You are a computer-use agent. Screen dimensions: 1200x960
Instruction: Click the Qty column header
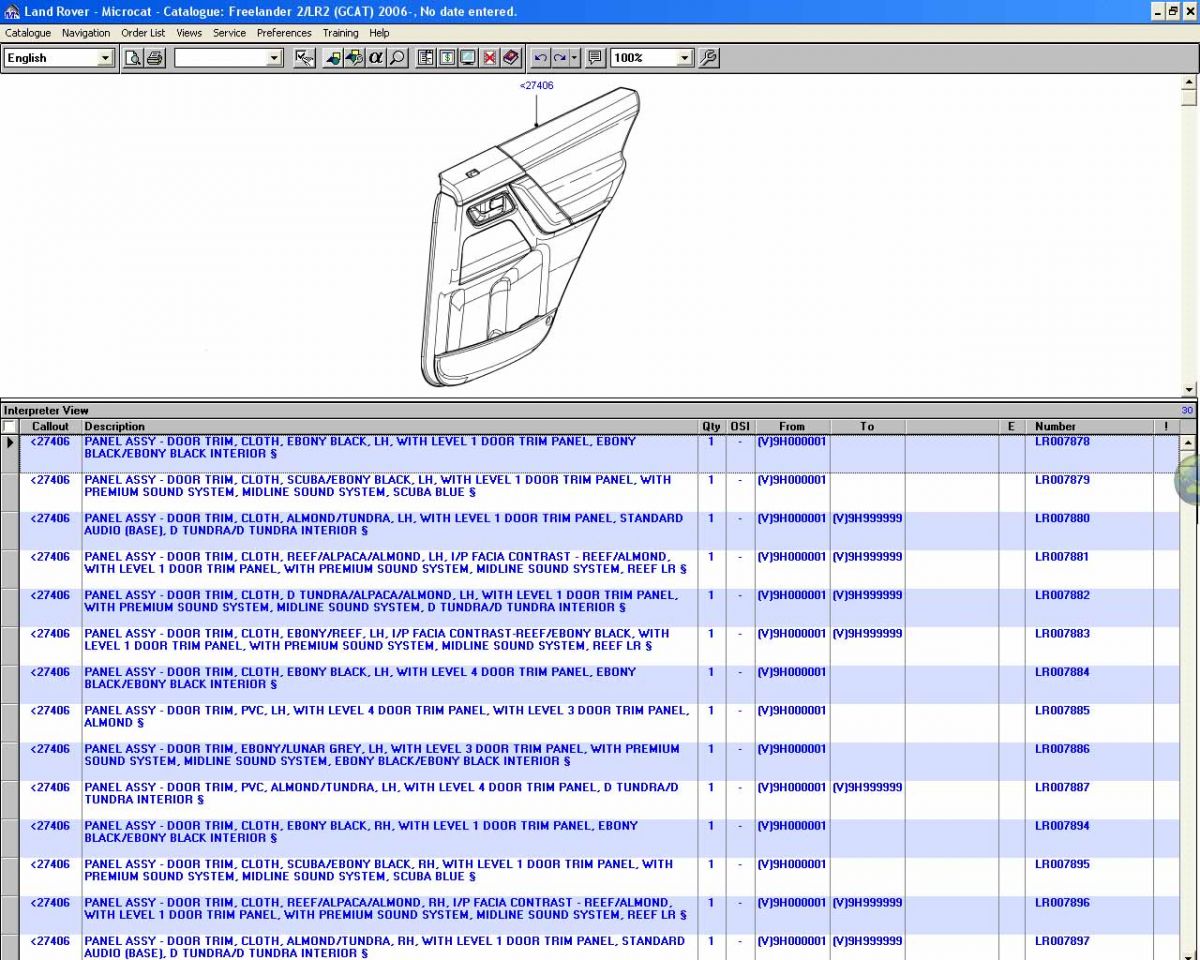tap(711, 426)
